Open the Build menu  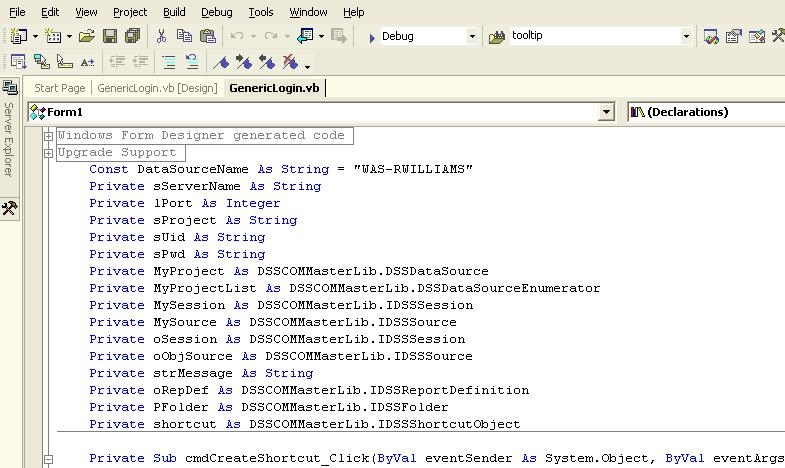174,12
